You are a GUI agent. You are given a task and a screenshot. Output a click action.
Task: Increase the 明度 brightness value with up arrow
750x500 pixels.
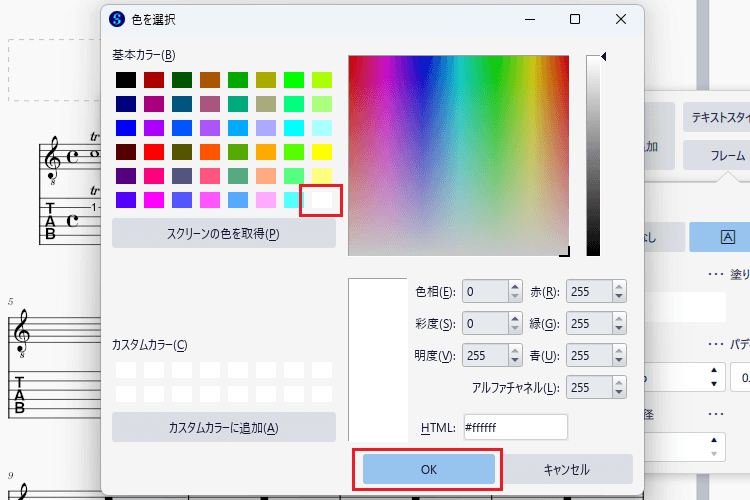(x=515, y=351)
